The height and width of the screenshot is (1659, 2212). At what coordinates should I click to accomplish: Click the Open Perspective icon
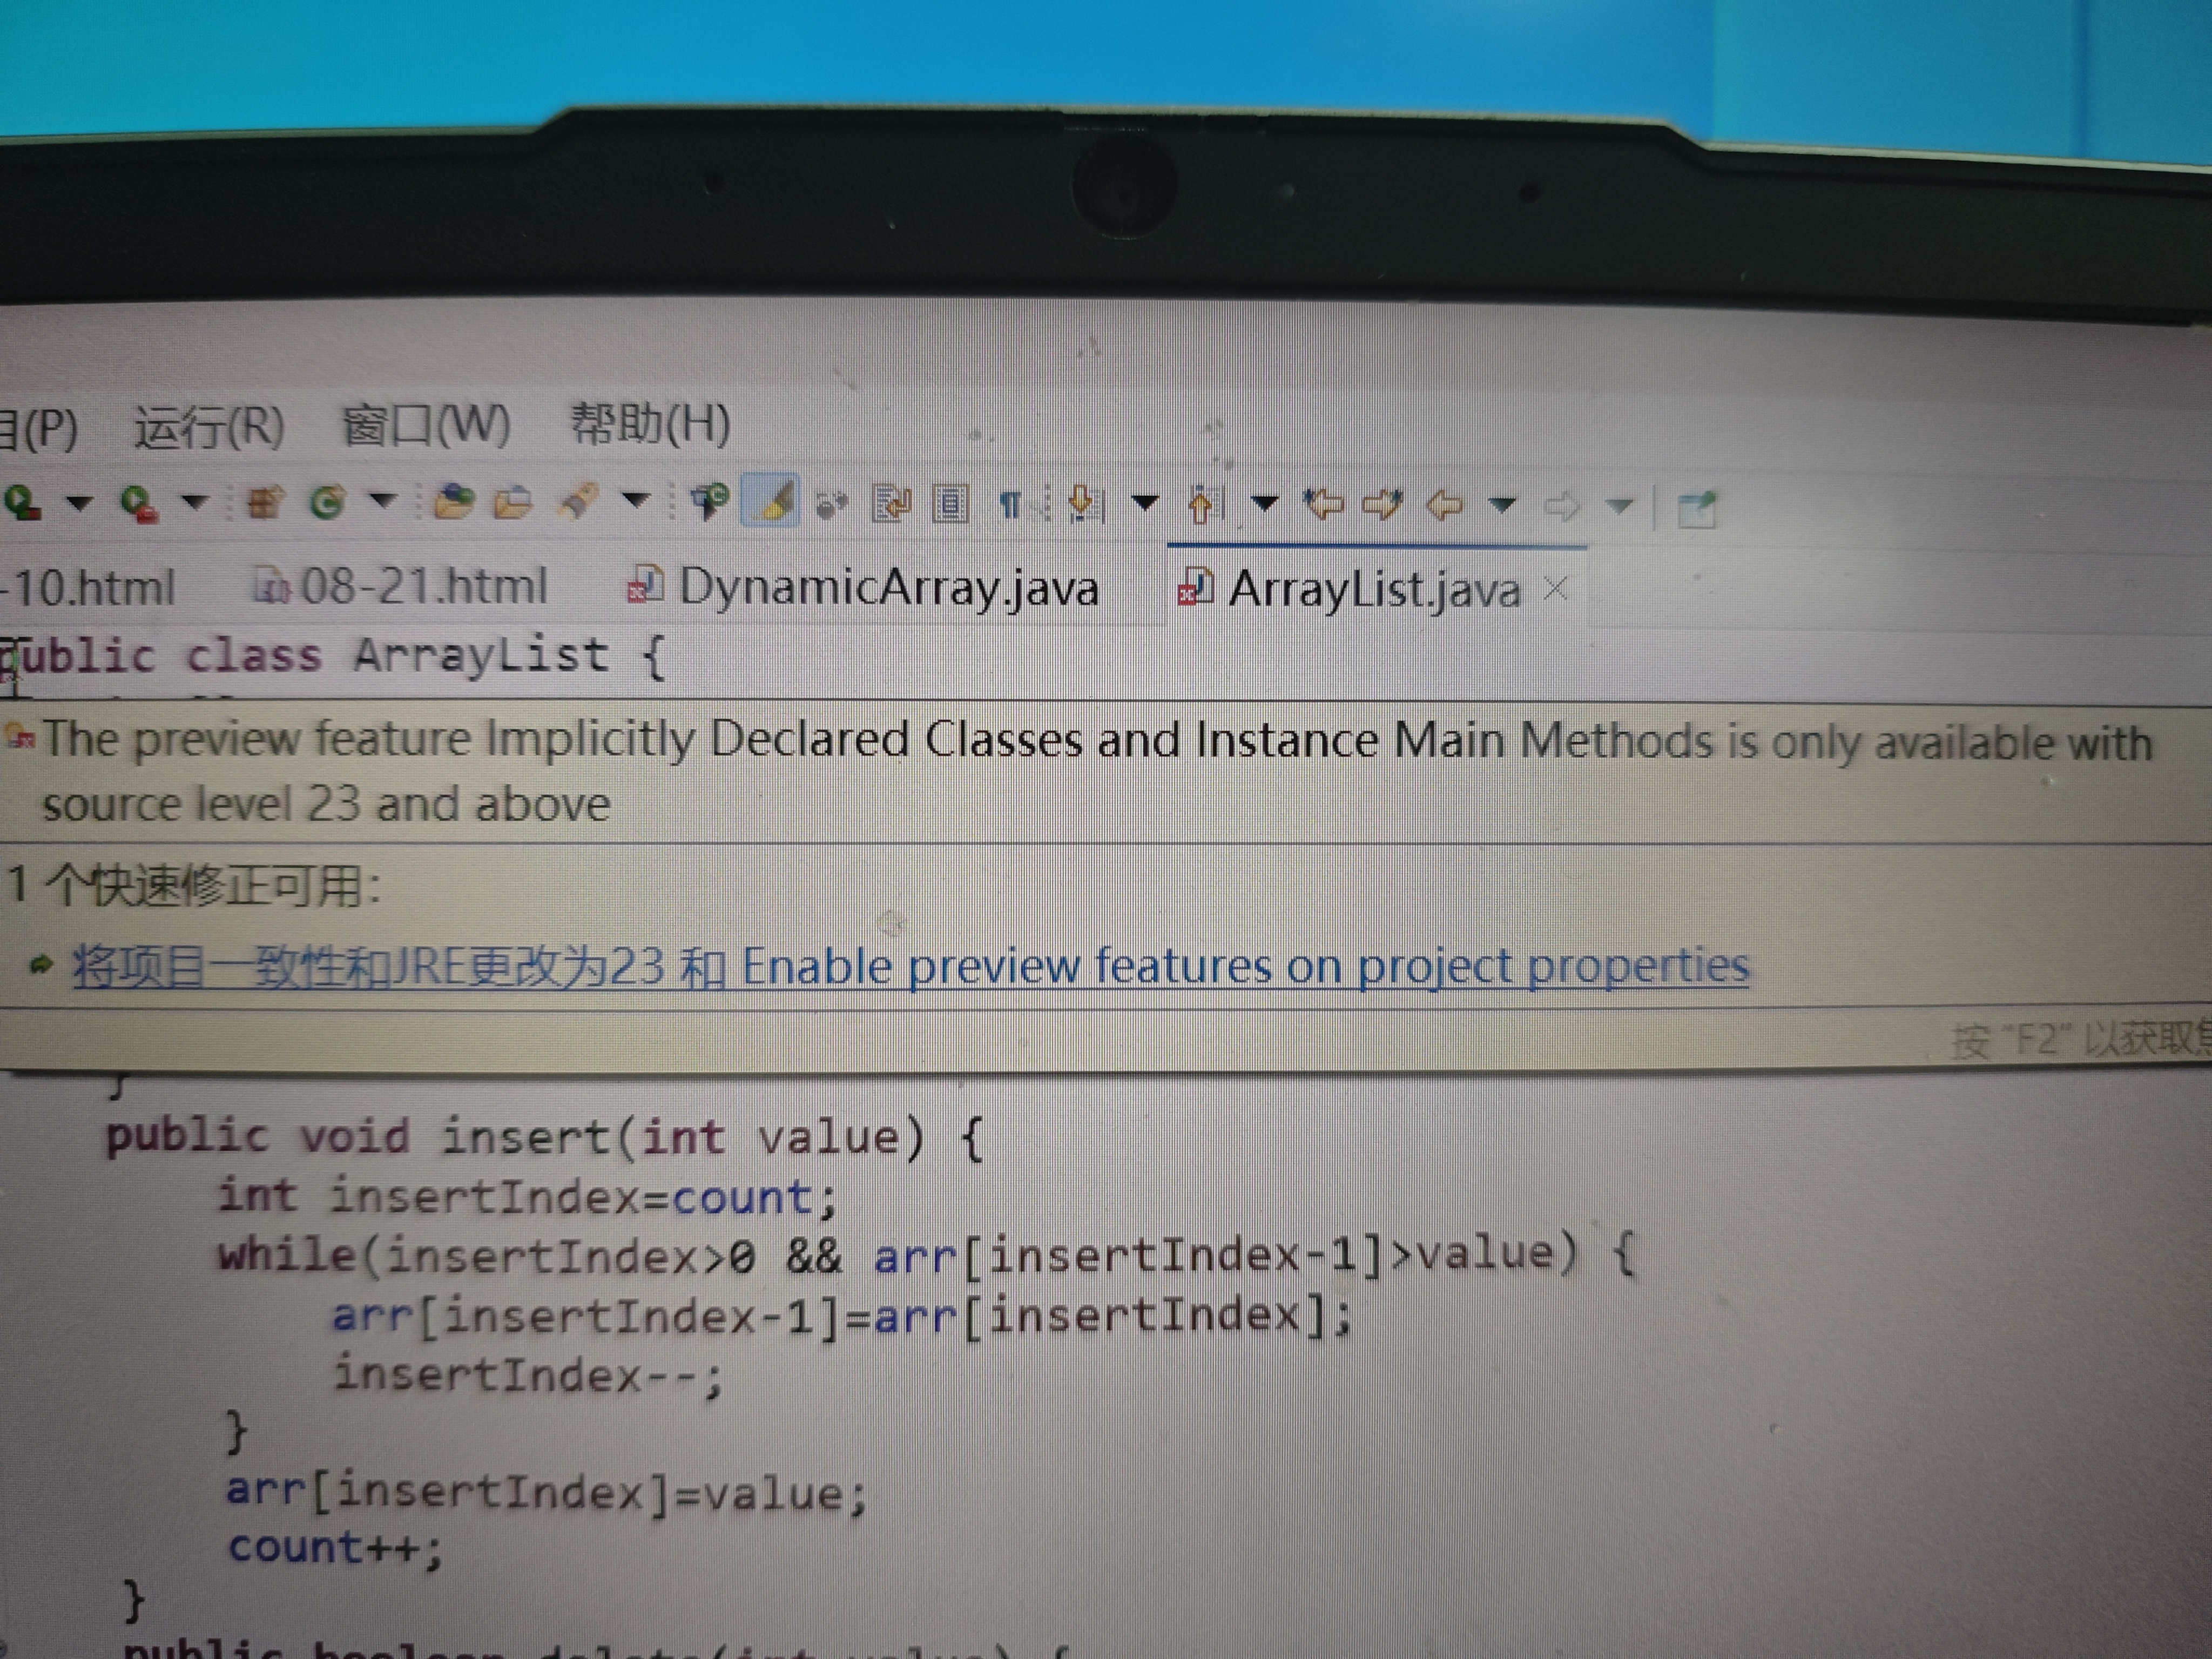(x=1696, y=509)
